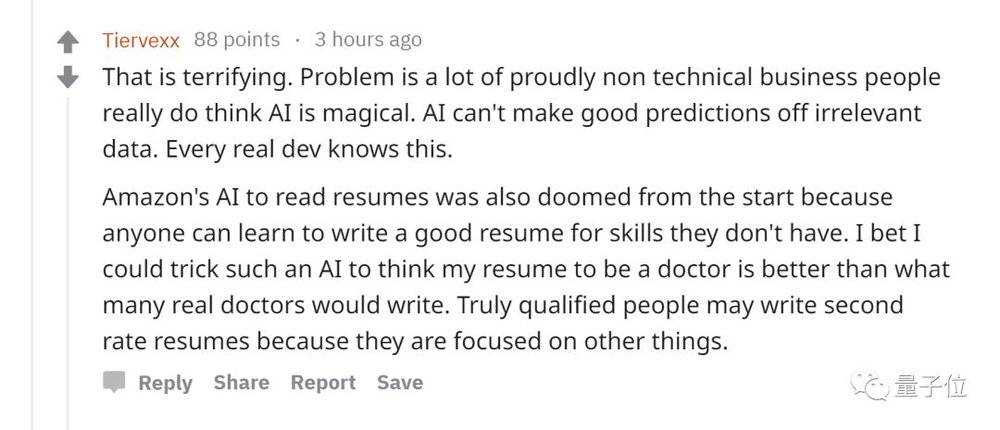Click the dot separator after points
This screenshot has width=1000, height=430.
(x=297, y=40)
